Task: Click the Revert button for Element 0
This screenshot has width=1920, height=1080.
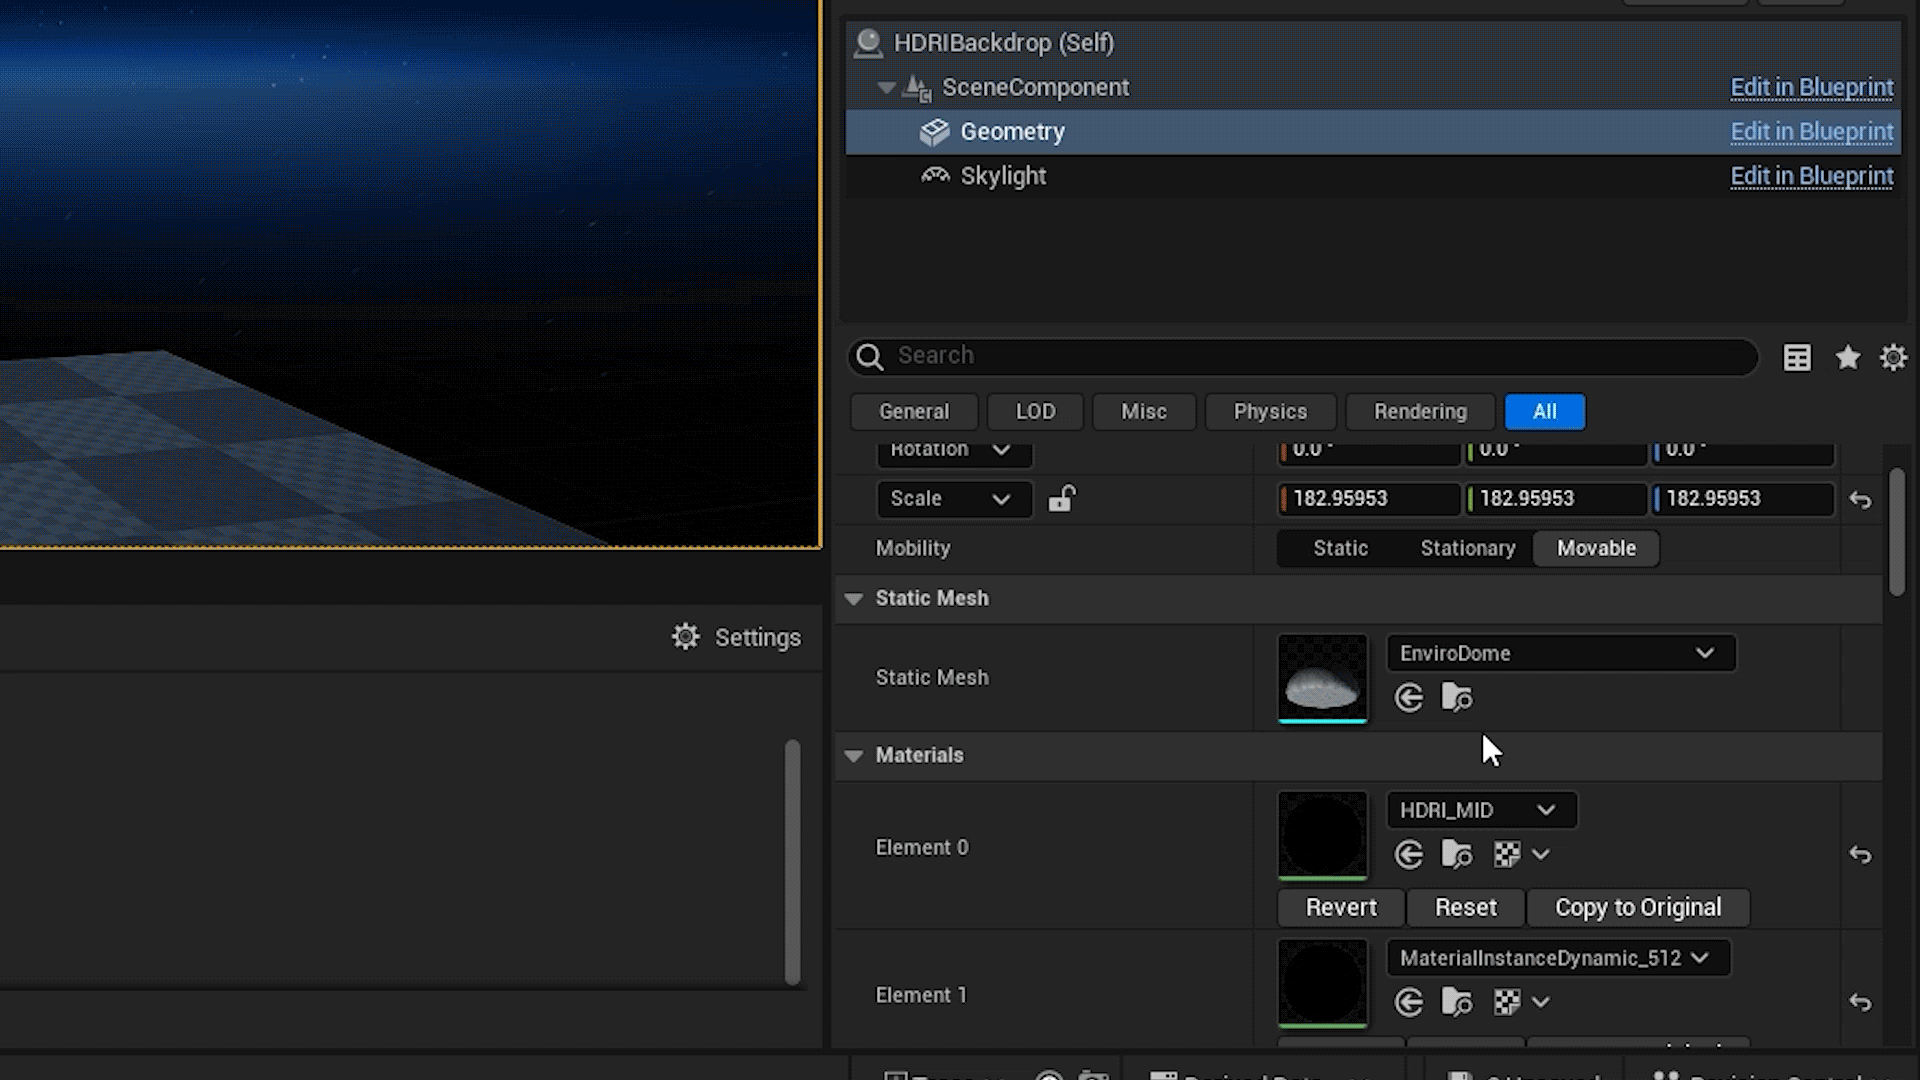Action: tap(1340, 907)
